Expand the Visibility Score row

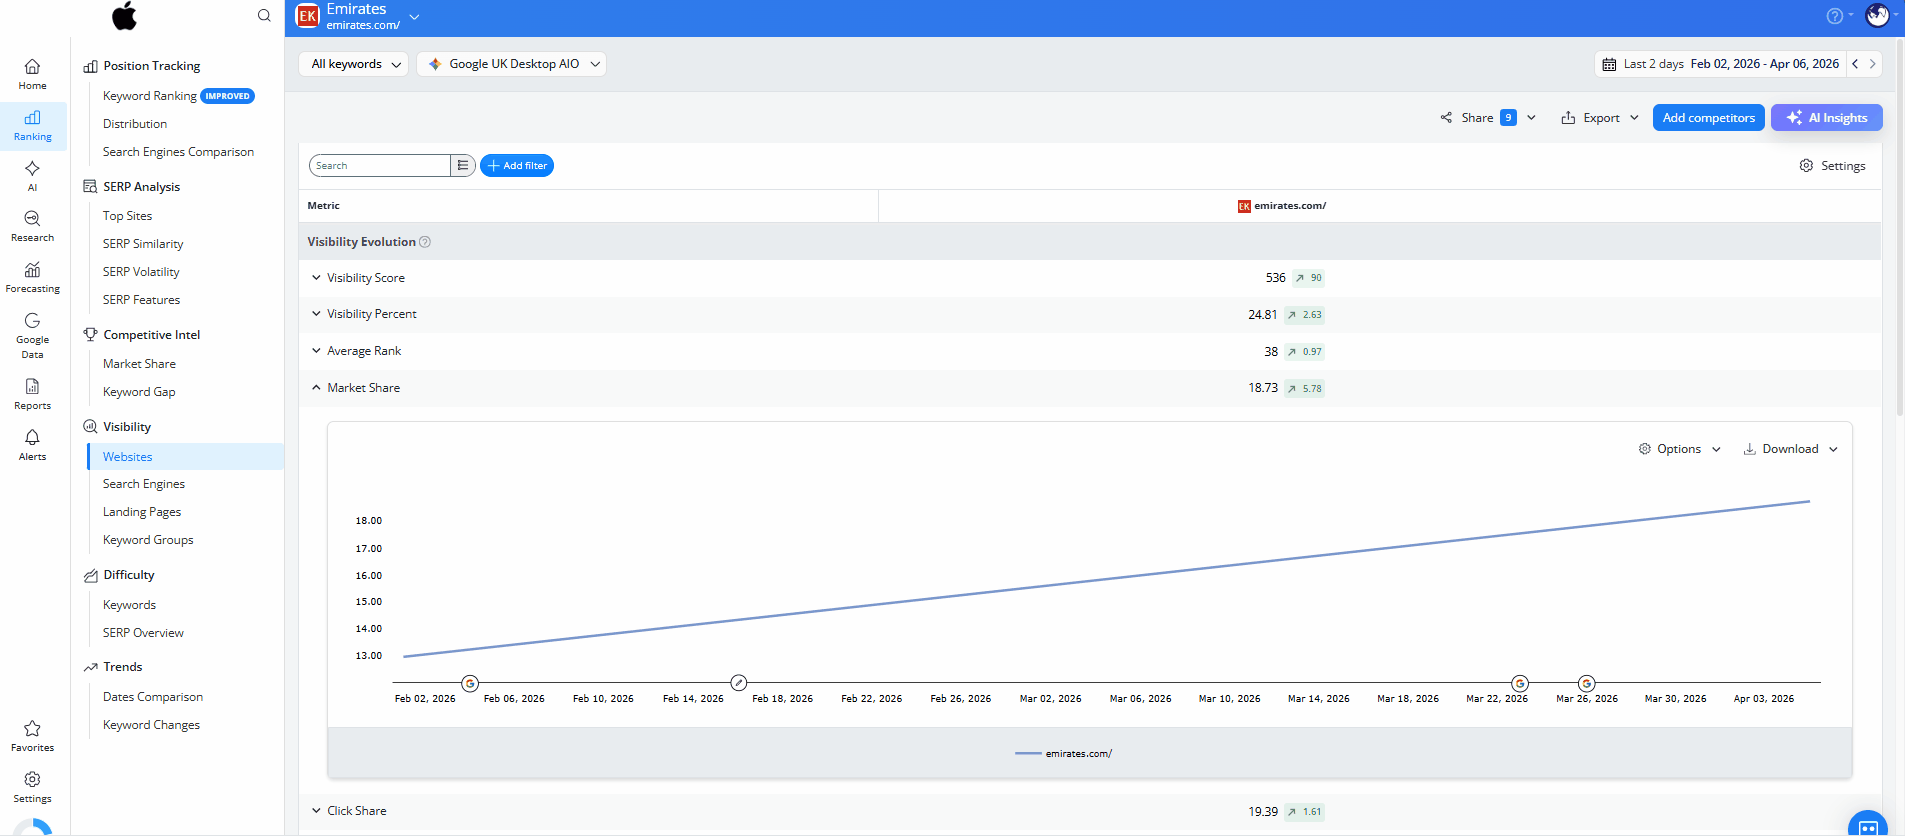coord(316,278)
